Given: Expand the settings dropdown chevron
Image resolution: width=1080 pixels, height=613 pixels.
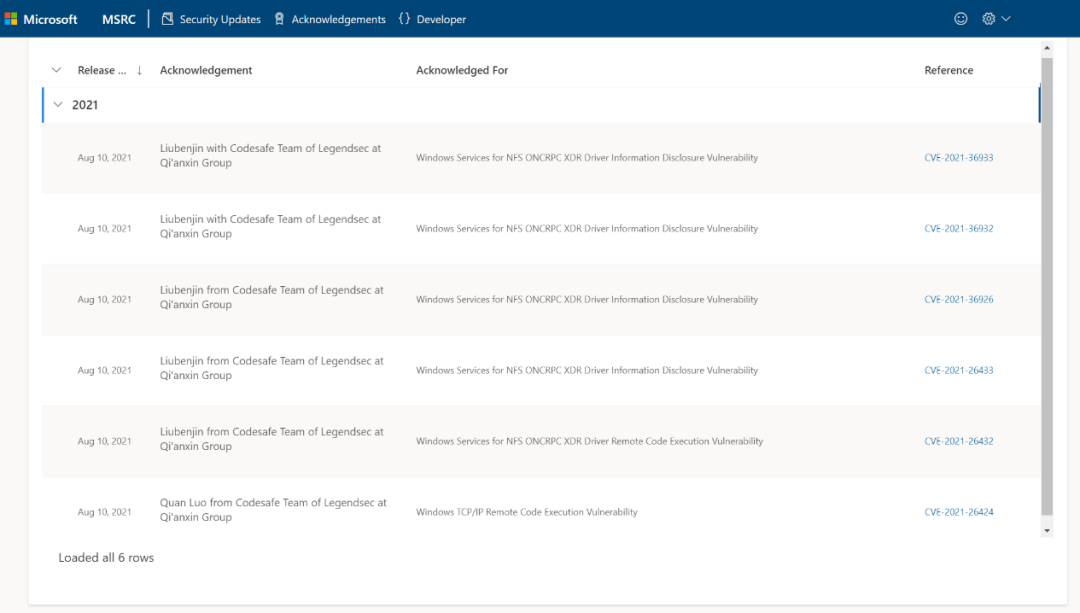Looking at the screenshot, I should [x=1006, y=19].
